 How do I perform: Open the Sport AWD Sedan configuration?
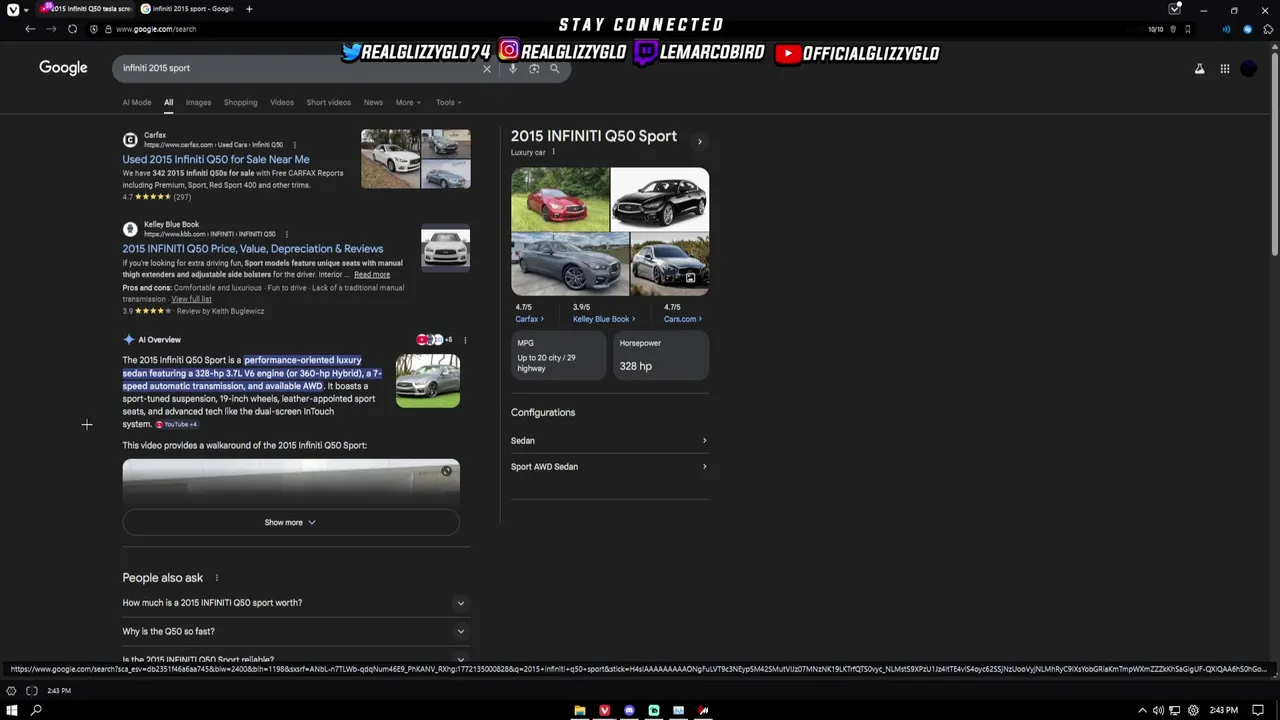point(609,466)
